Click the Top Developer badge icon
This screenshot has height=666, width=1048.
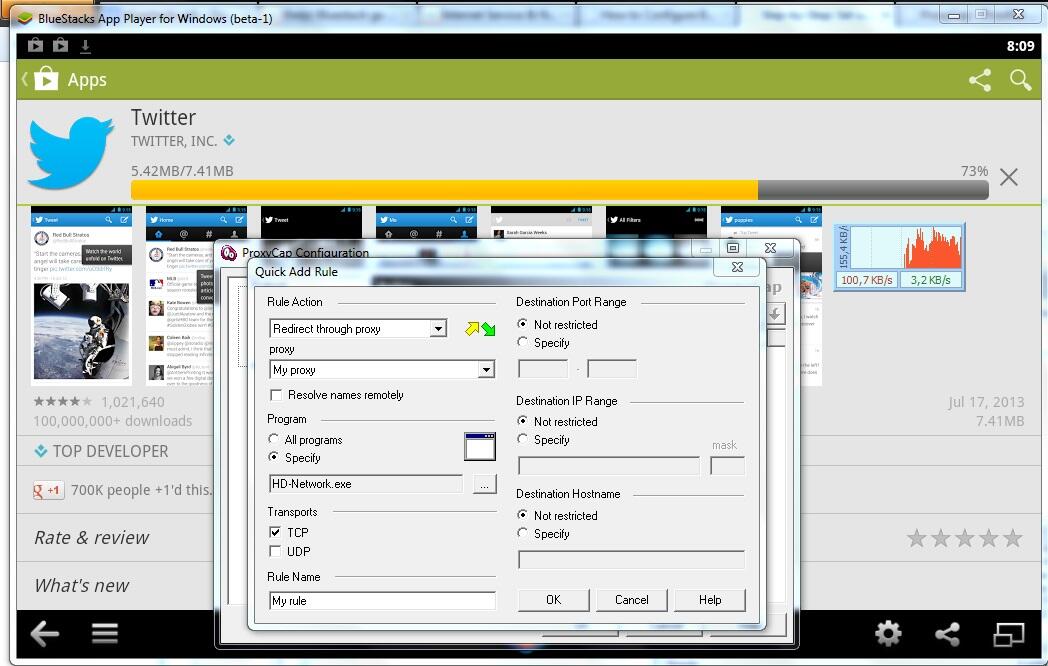[41, 451]
